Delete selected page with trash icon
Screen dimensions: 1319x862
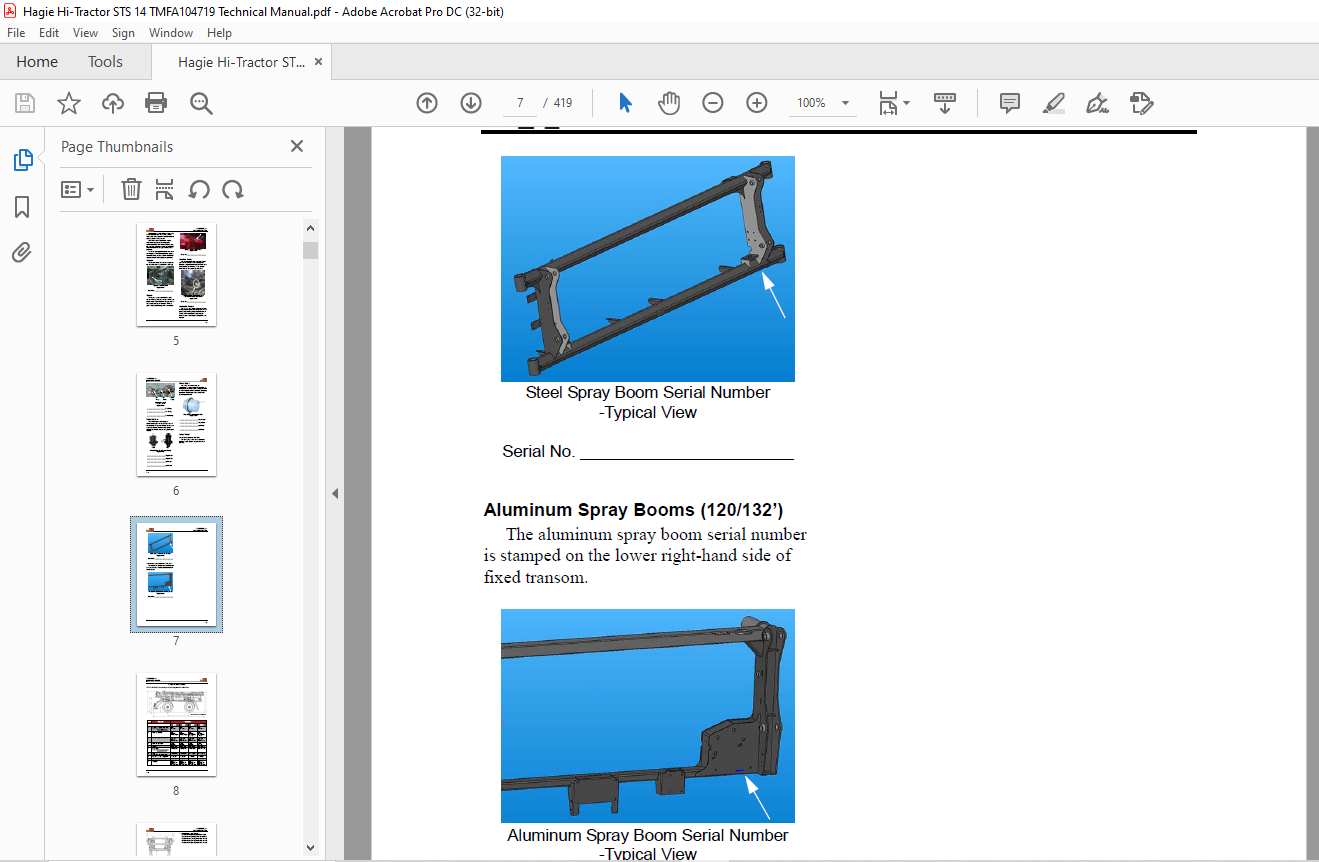click(x=131, y=189)
